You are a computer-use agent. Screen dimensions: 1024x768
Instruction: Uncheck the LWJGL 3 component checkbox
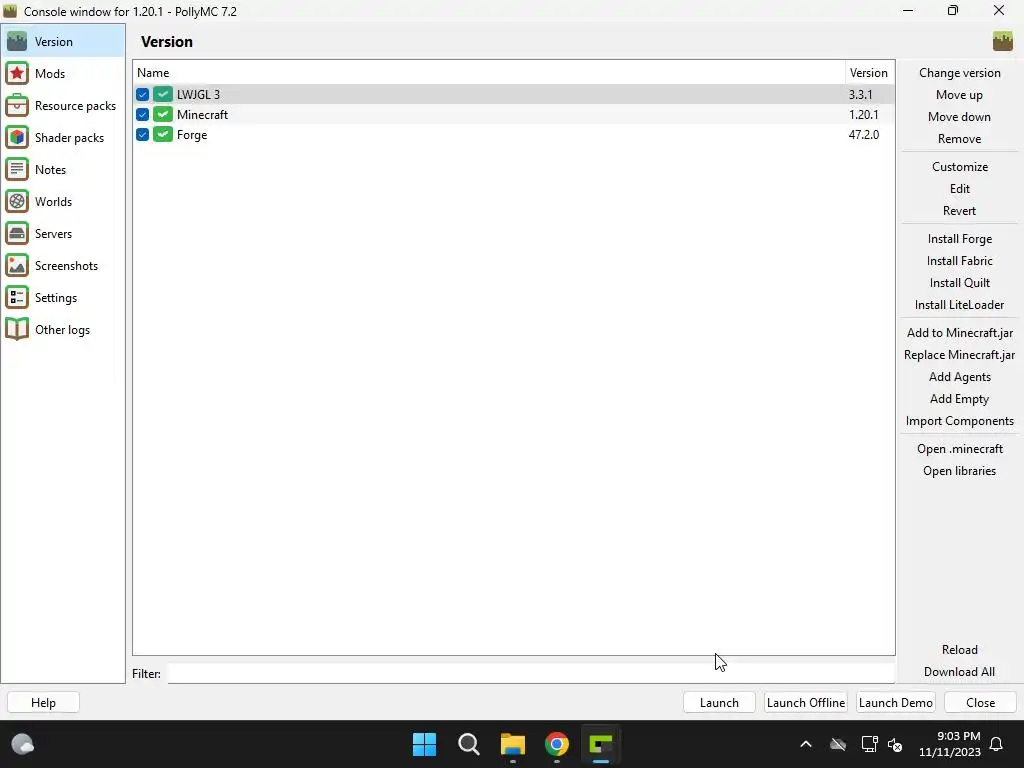(x=142, y=94)
